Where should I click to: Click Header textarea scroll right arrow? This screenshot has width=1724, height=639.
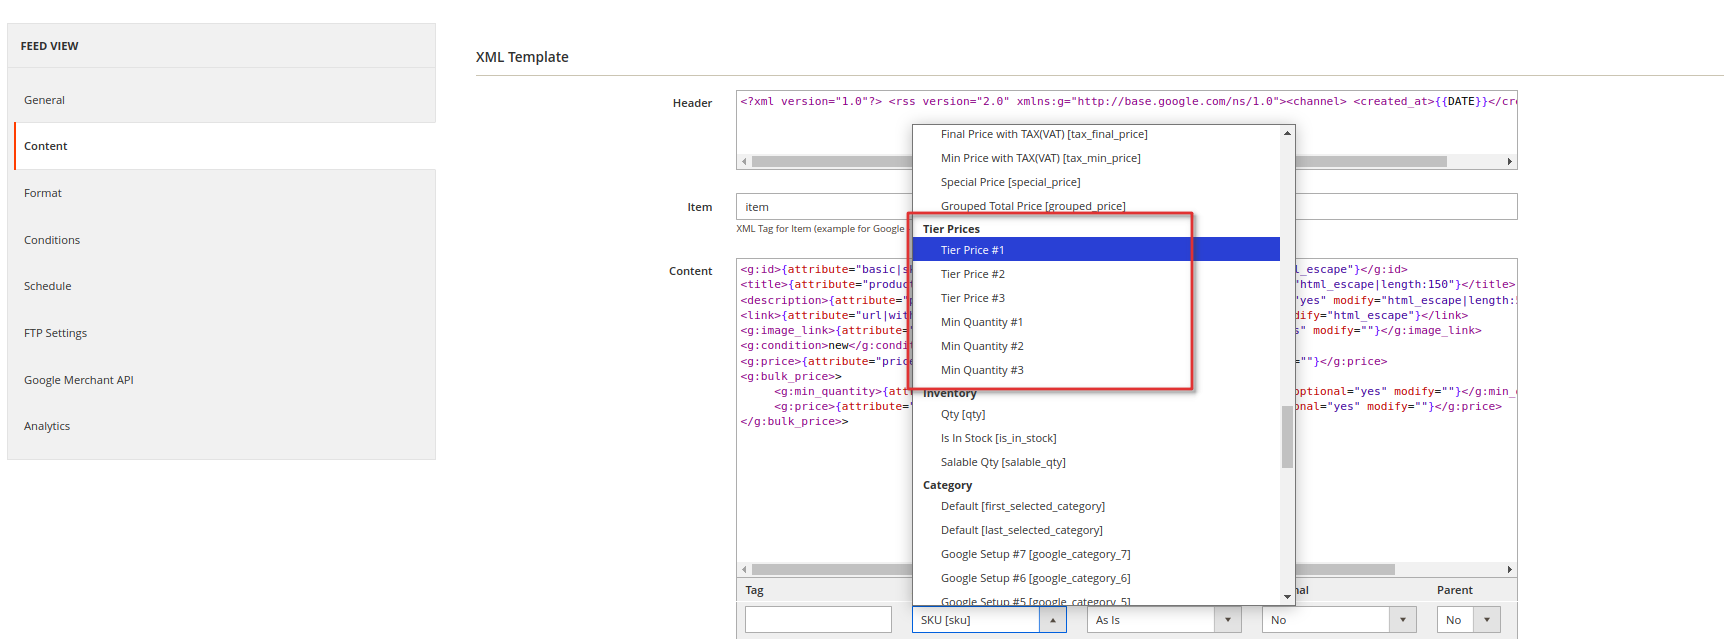[x=1510, y=161]
